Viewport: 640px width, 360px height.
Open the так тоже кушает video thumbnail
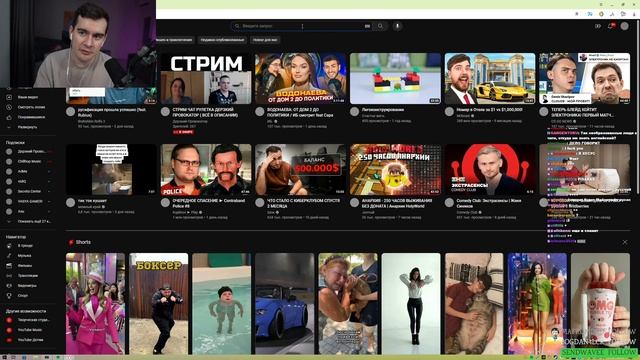[111, 169]
